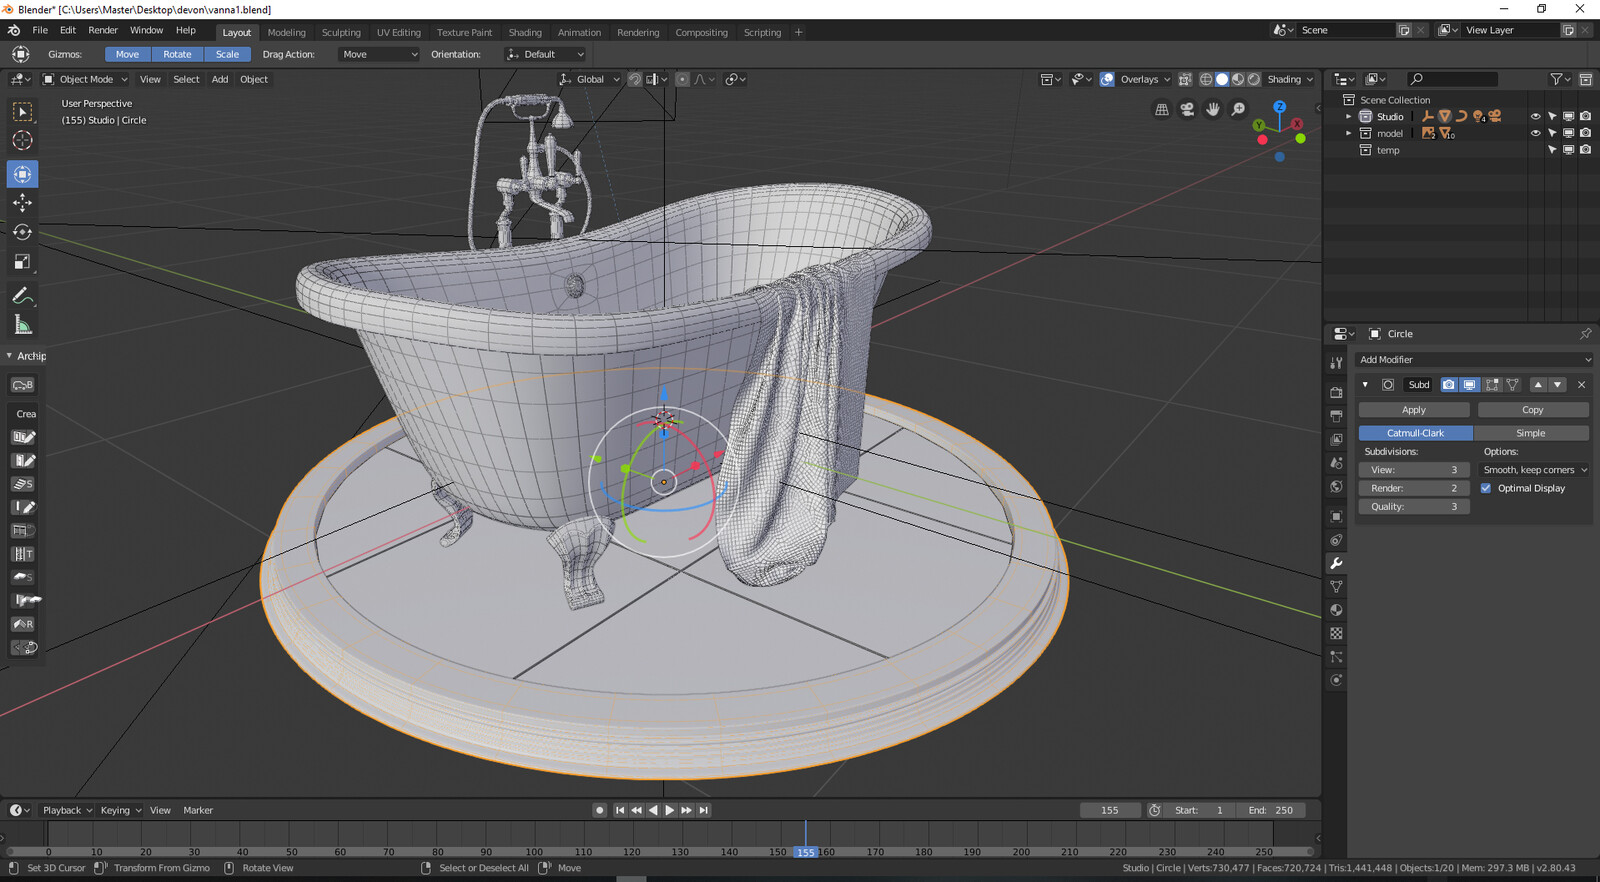Open the Shading options dropdown
This screenshot has height=882, width=1600.
(1290, 80)
